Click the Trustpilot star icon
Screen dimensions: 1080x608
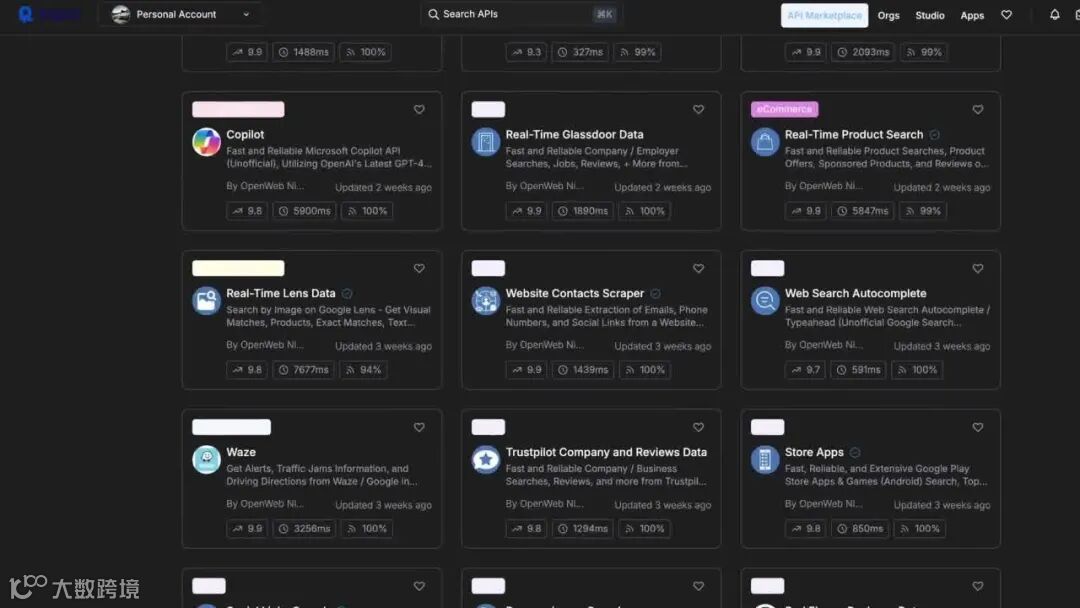click(486, 460)
